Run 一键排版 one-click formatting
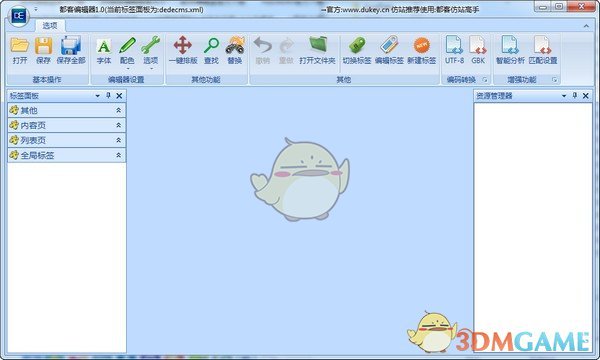 [183, 50]
